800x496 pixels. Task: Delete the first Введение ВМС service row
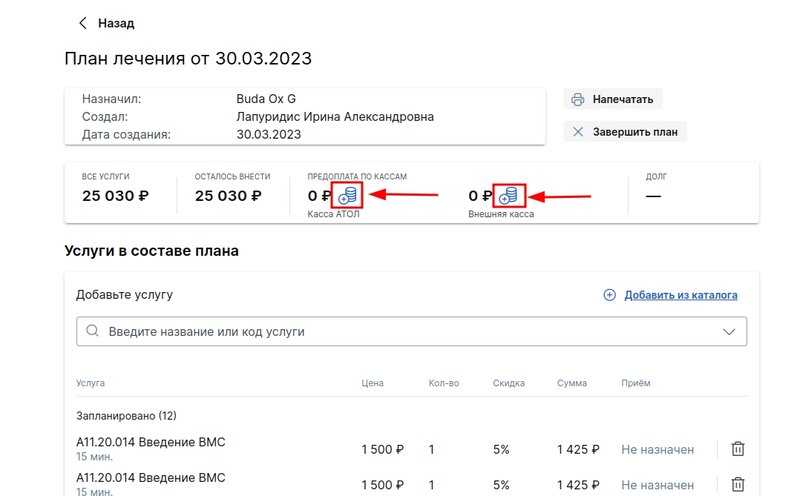(738, 449)
